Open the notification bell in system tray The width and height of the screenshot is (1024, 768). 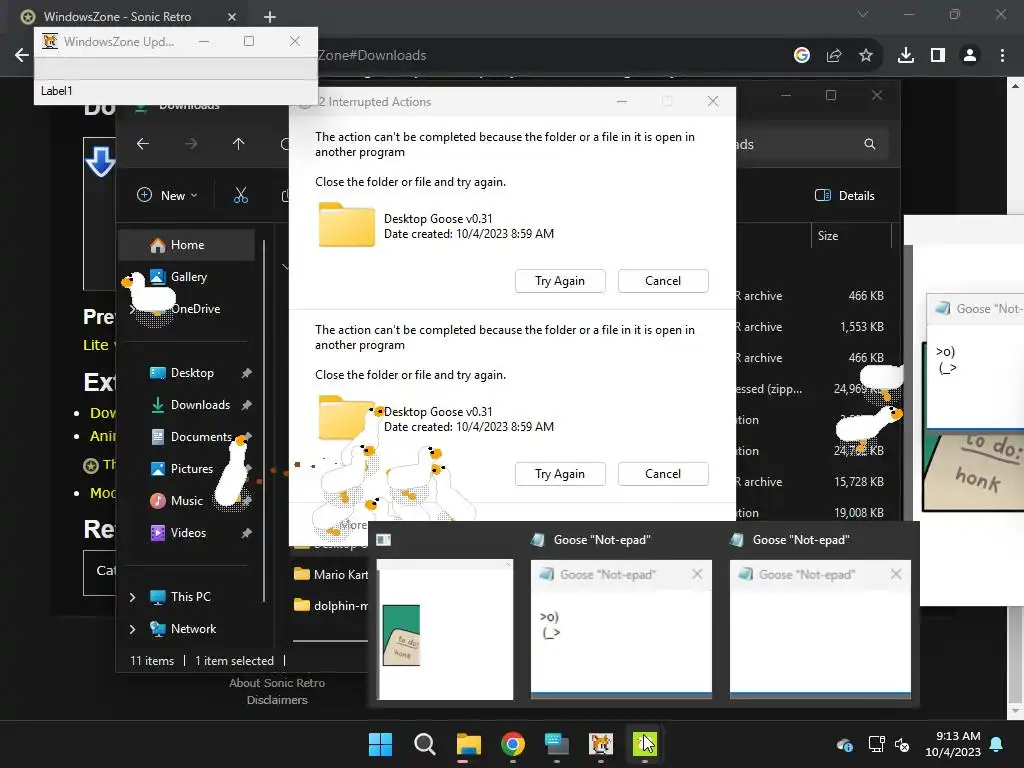click(x=997, y=744)
